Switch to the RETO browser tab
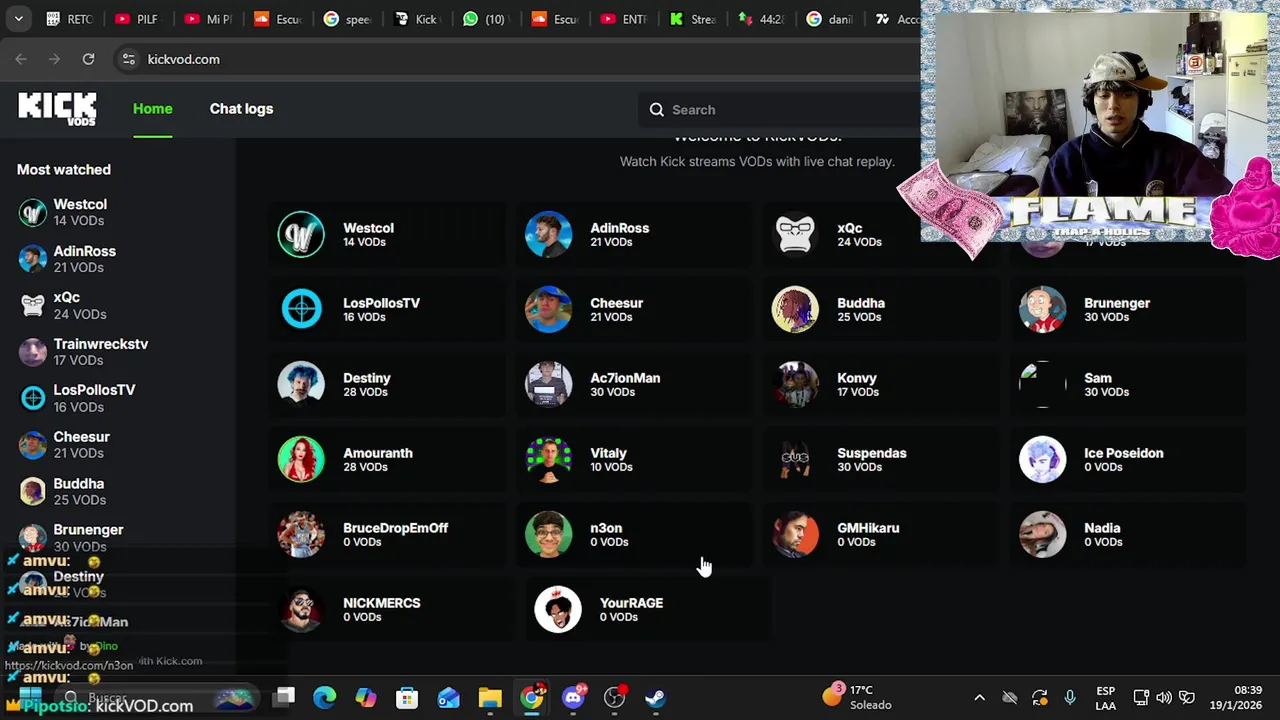The image size is (1280, 720). coord(69,19)
